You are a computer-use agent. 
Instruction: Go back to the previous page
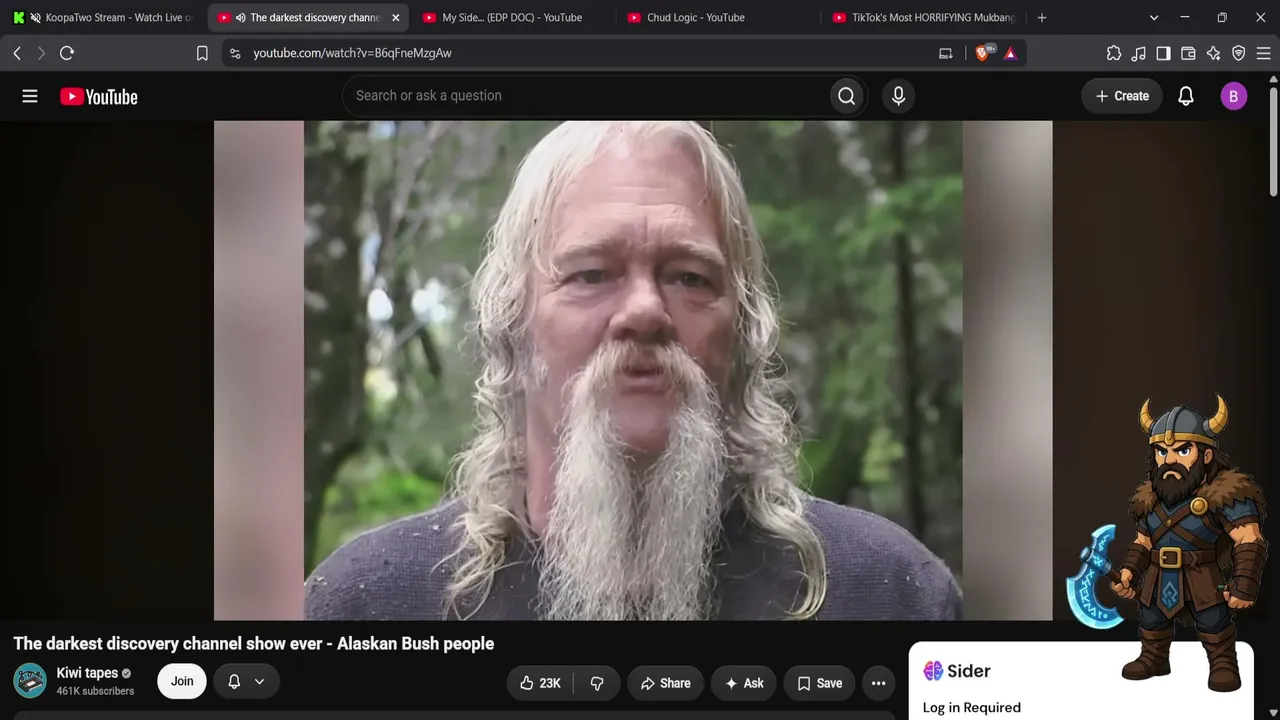[17, 53]
